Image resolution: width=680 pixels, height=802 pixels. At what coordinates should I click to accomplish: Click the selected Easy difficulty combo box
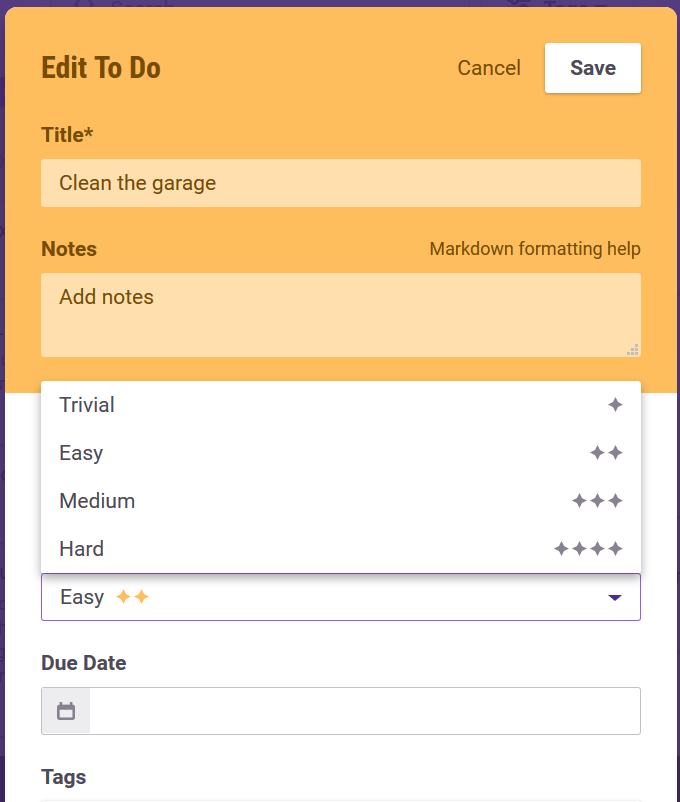340,597
